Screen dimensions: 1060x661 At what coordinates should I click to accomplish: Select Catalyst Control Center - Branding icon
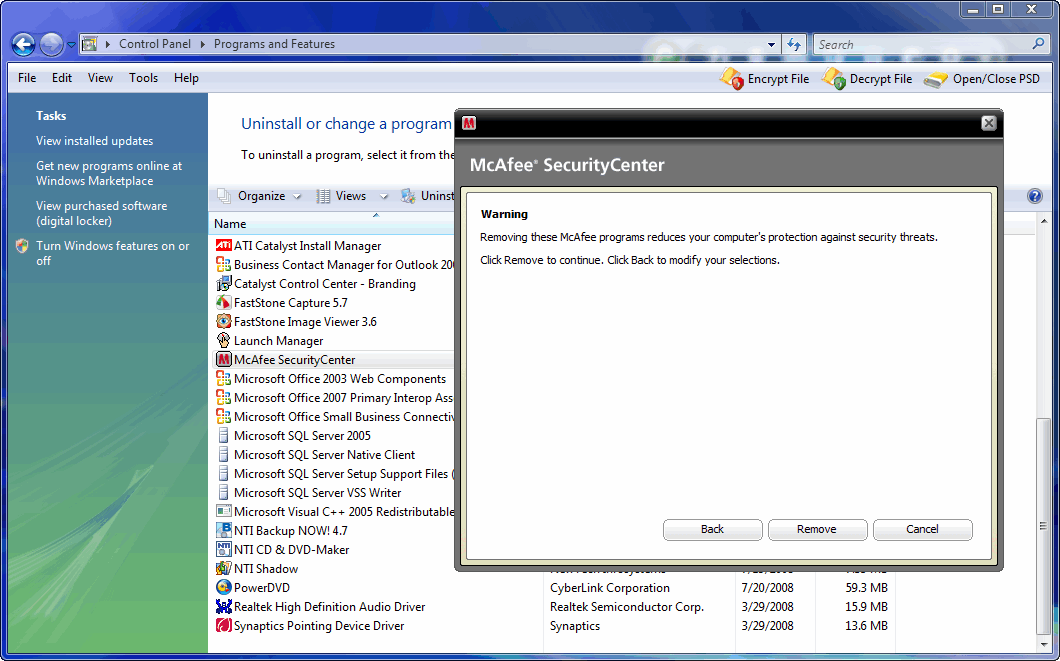224,283
